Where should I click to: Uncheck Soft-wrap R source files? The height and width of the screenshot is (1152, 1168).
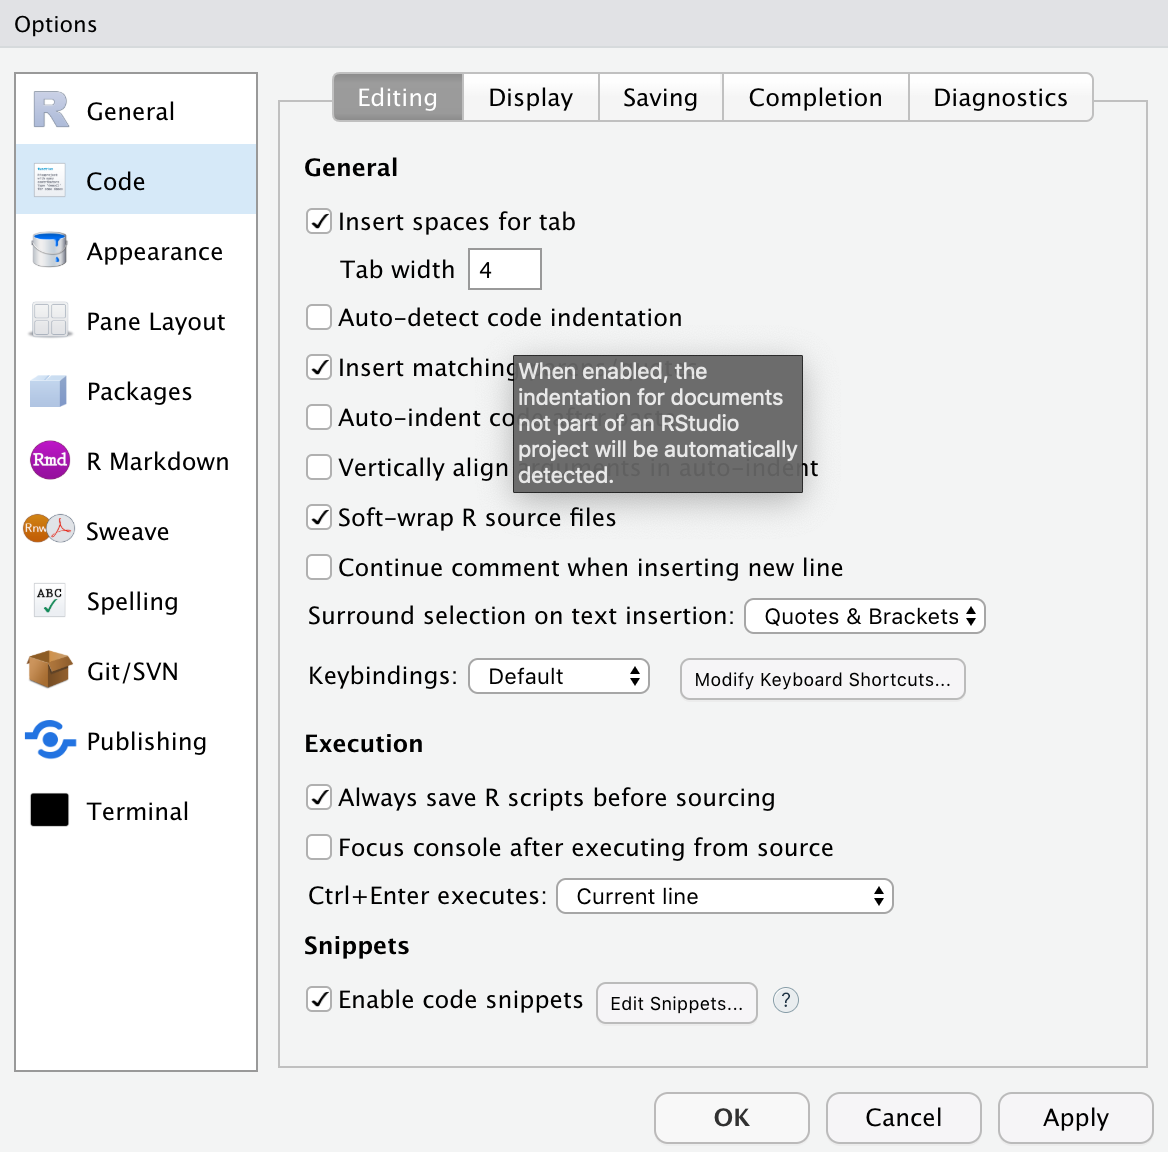pos(318,517)
